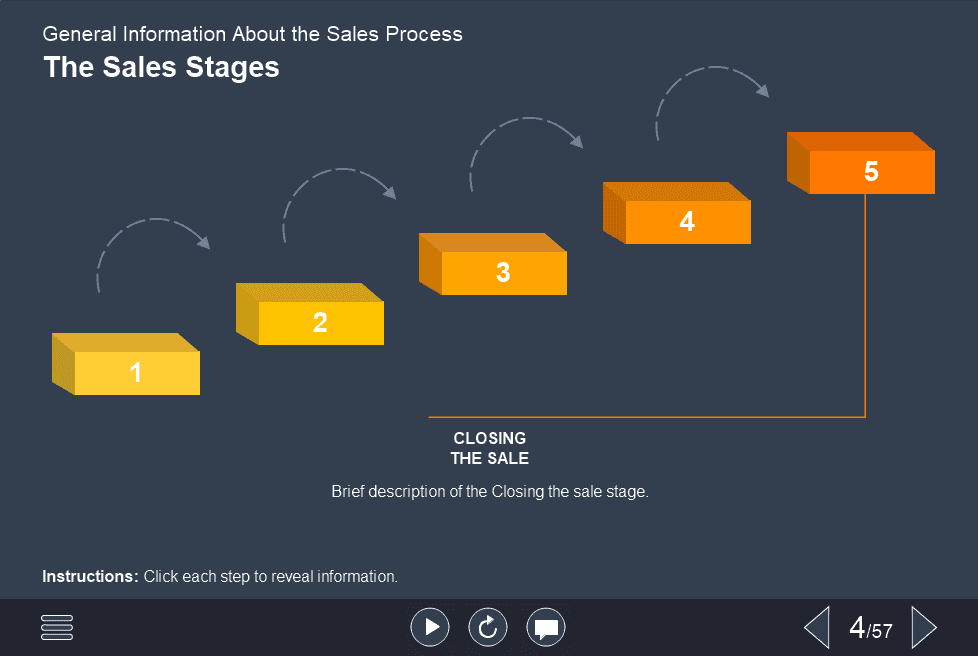
Task: Select sales stage block 2
Action: coord(310,315)
